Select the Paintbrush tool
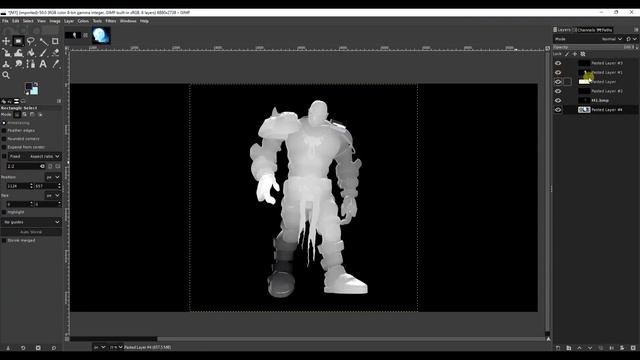The width and height of the screenshot is (640, 360). [x=43, y=53]
